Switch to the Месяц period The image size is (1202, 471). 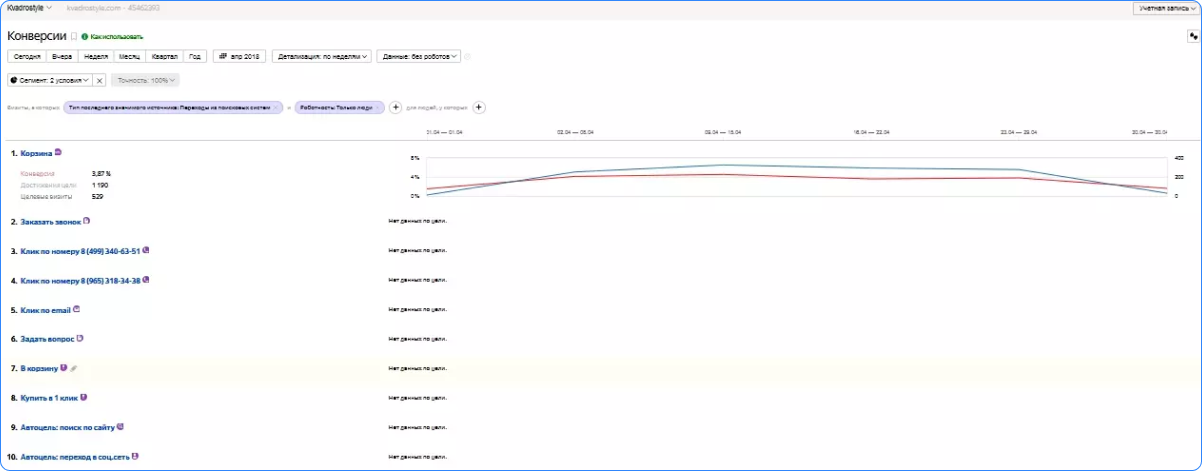[129, 57]
